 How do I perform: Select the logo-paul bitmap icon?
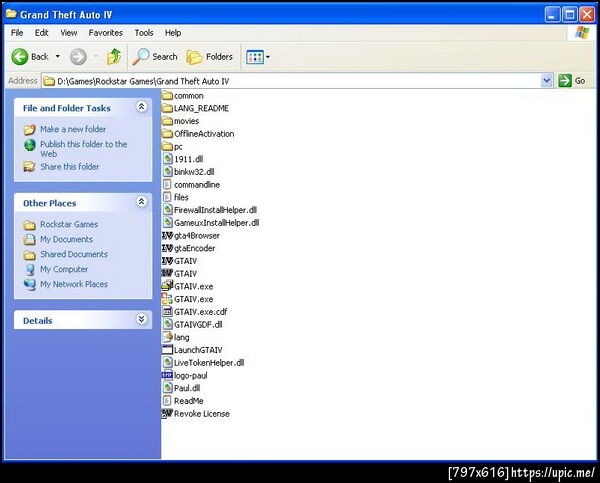coord(167,375)
